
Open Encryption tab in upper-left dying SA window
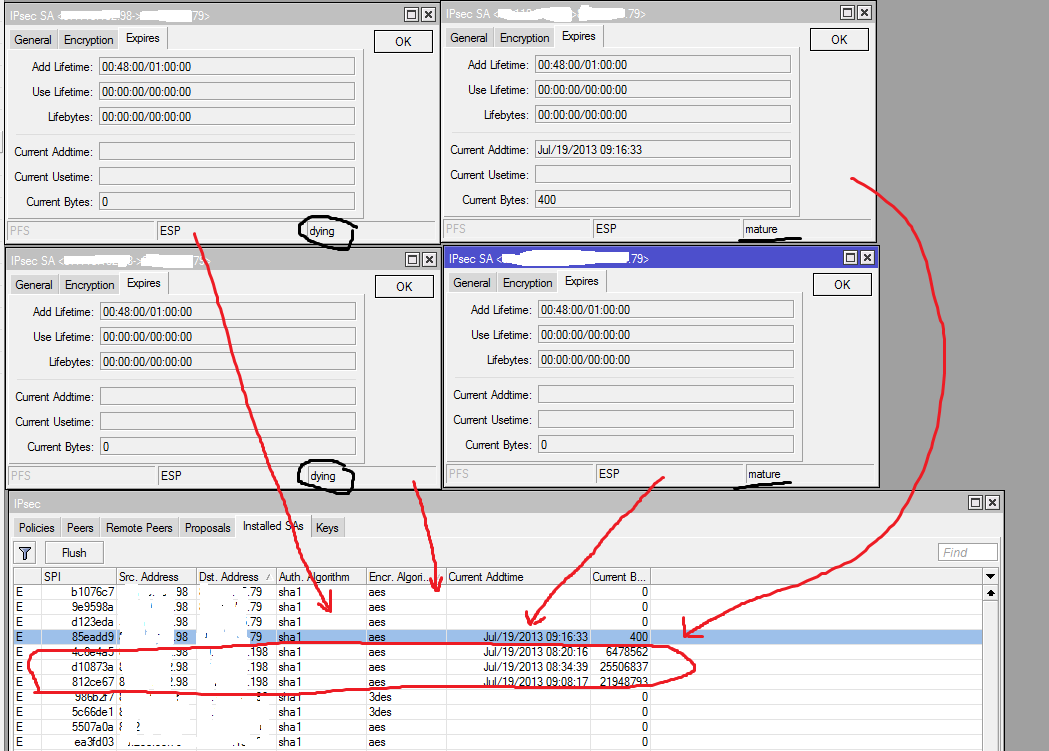tap(88, 40)
